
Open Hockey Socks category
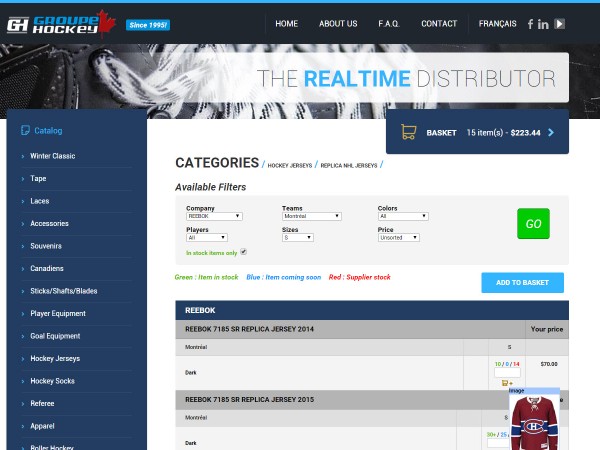coord(52,381)
